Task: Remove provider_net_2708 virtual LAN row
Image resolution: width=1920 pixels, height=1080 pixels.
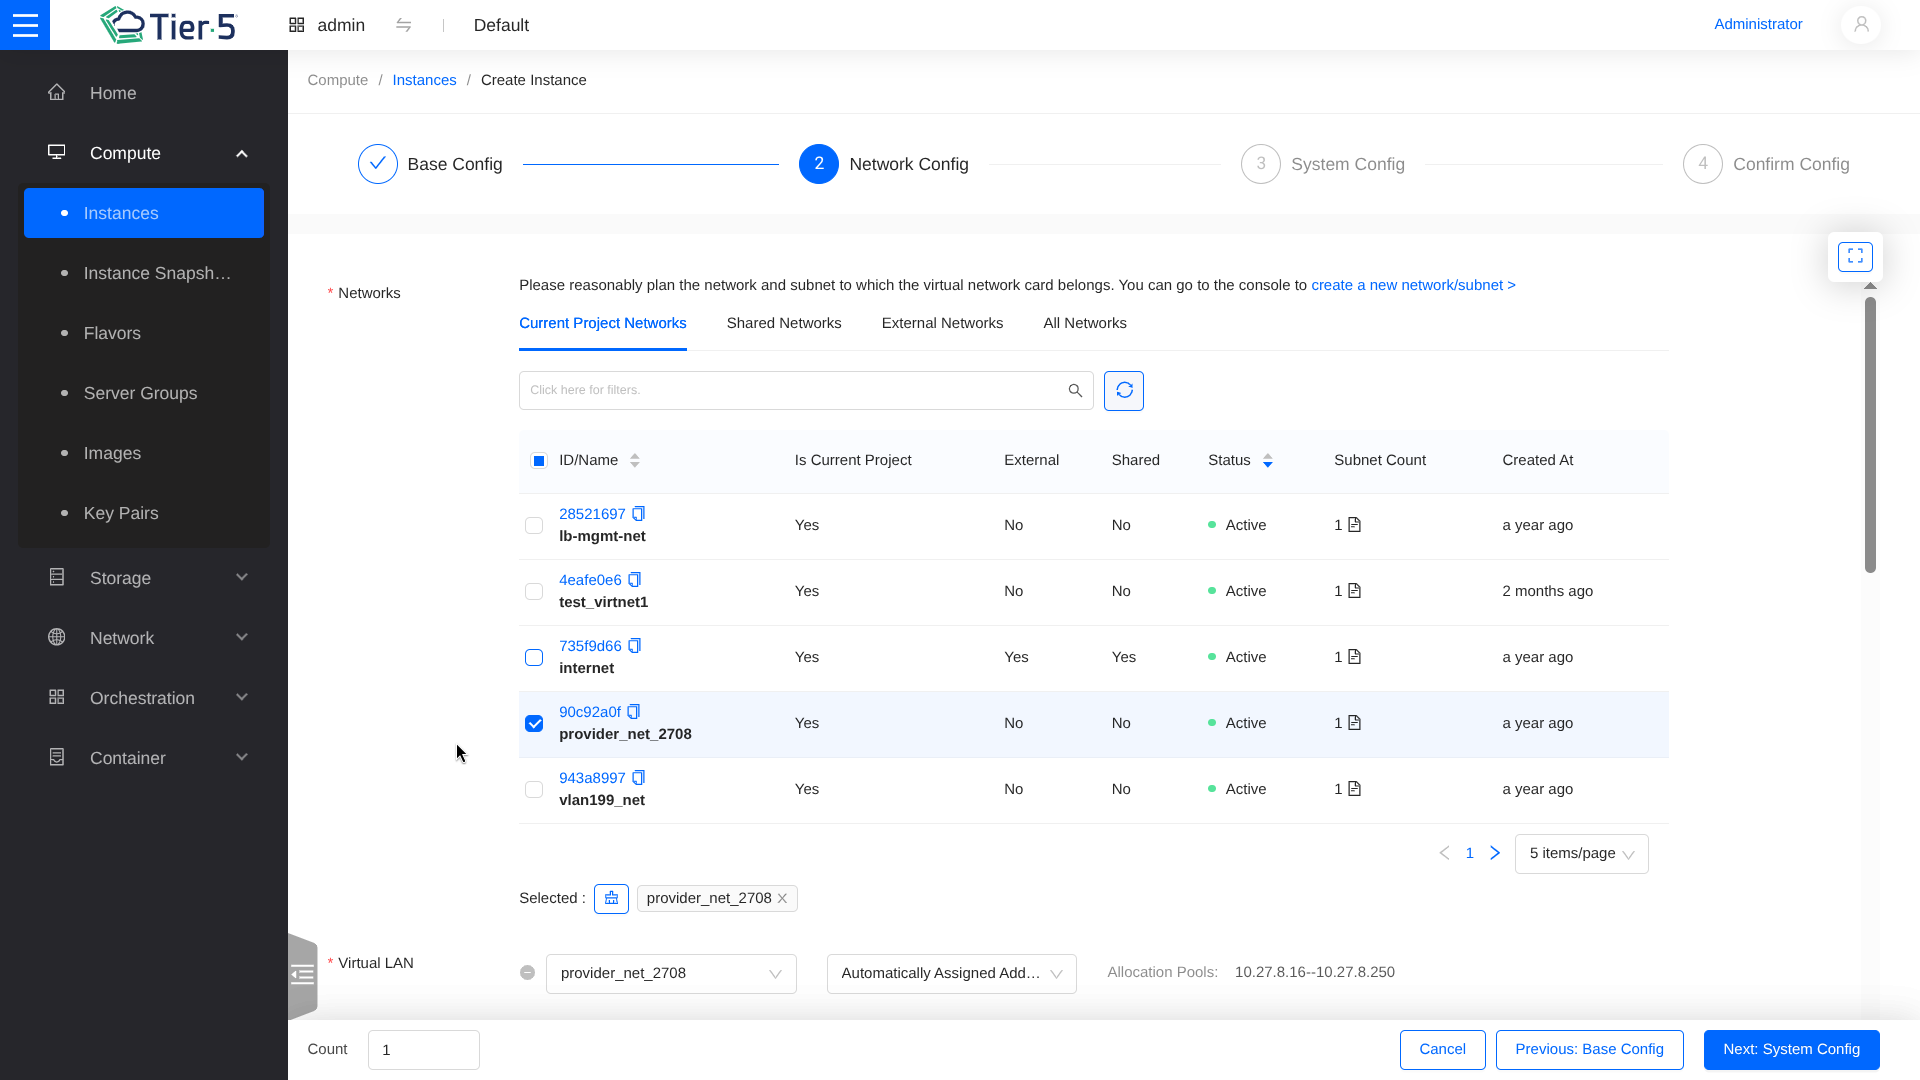Action: 527,973
